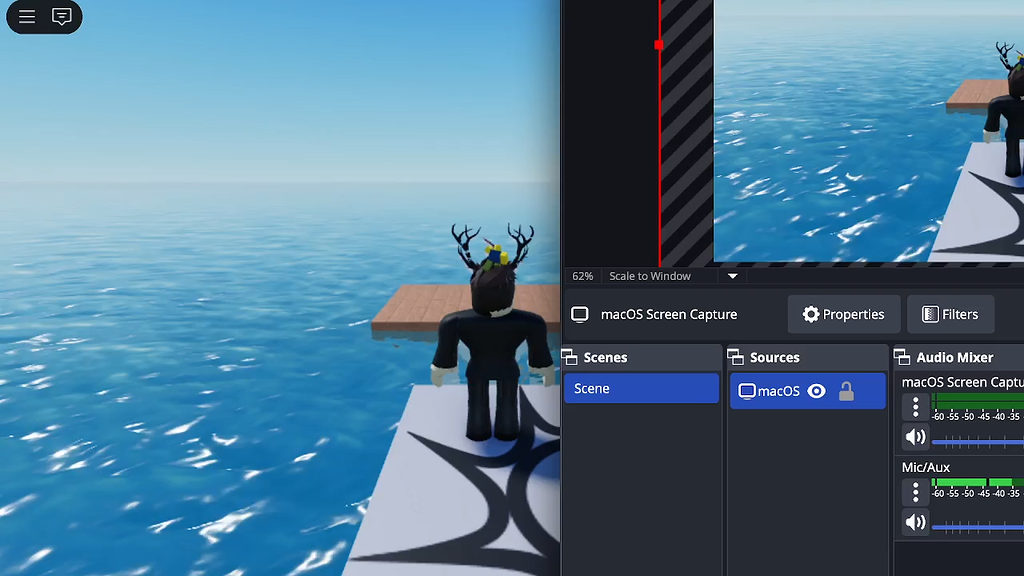Click the Scale to Window label

tap(650, 276)
